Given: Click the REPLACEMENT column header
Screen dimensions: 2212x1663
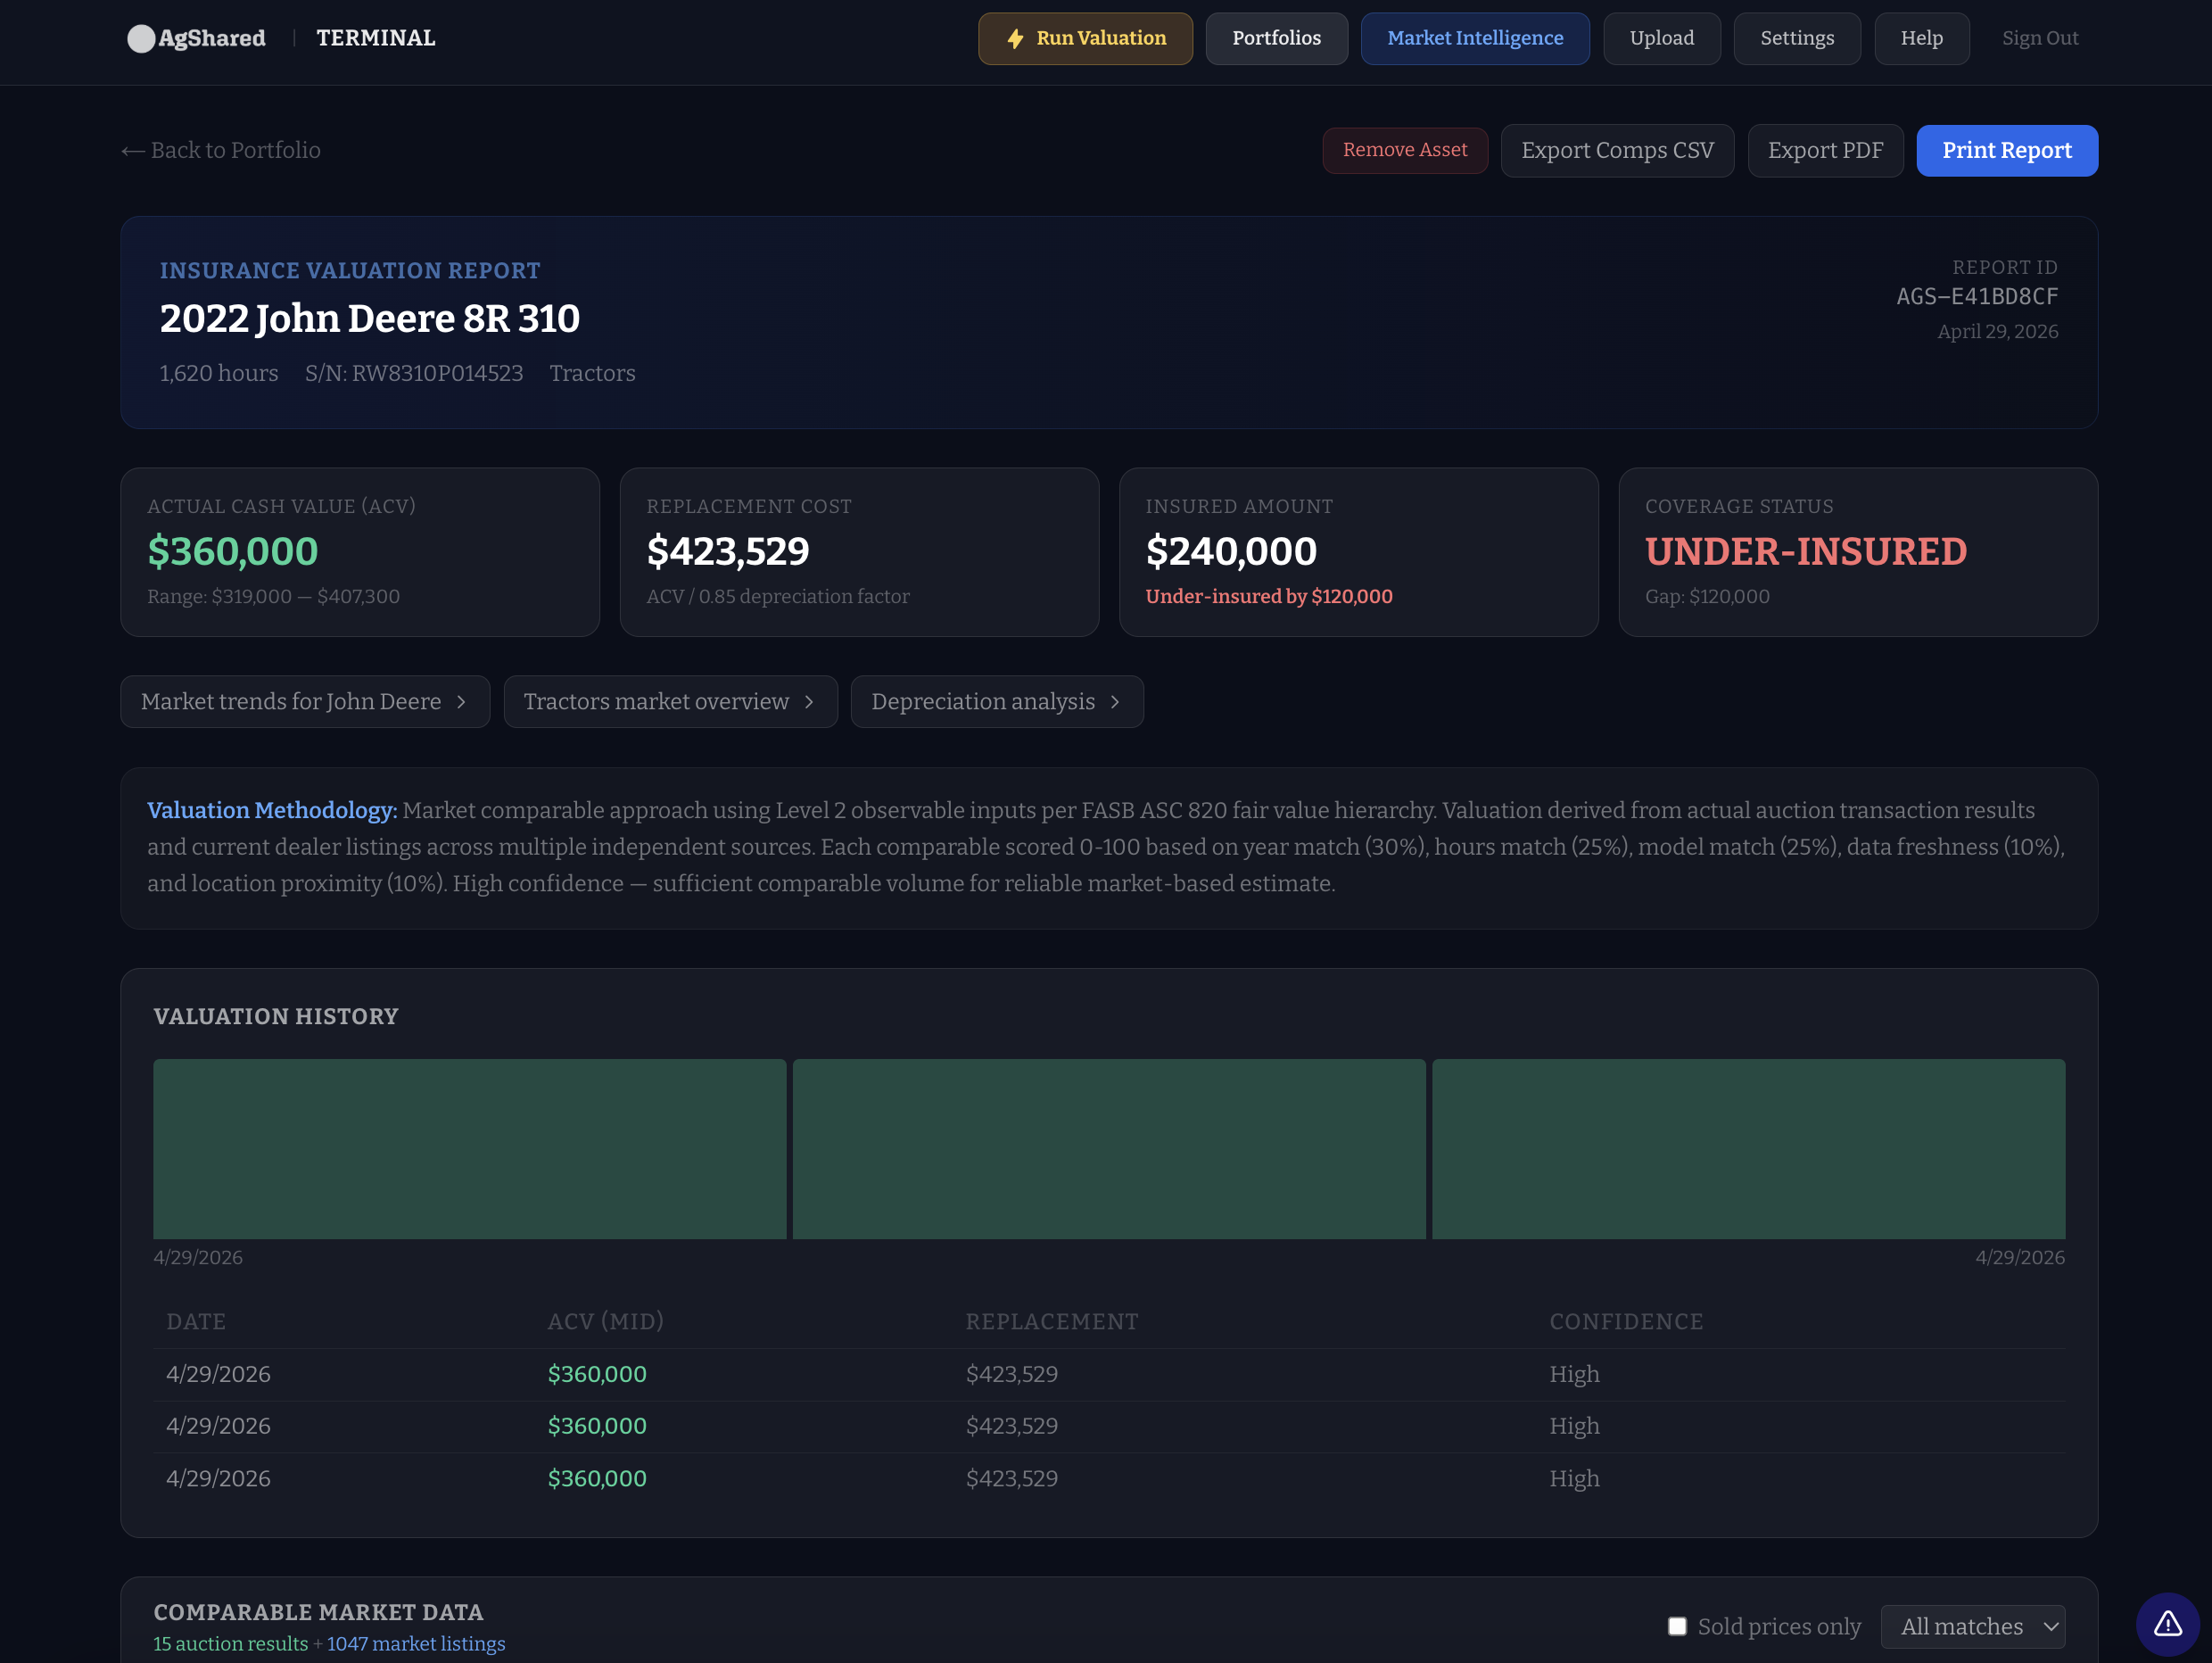Looking at the screenshot, I should coord(1052,1322).
